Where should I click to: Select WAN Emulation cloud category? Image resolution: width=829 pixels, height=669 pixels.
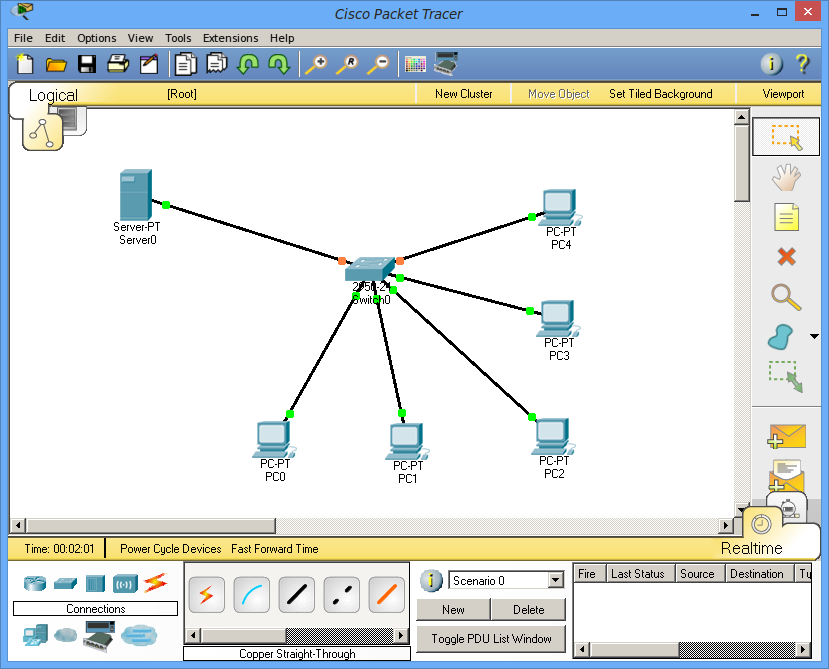pyautogui.click(x=66, y=634)
